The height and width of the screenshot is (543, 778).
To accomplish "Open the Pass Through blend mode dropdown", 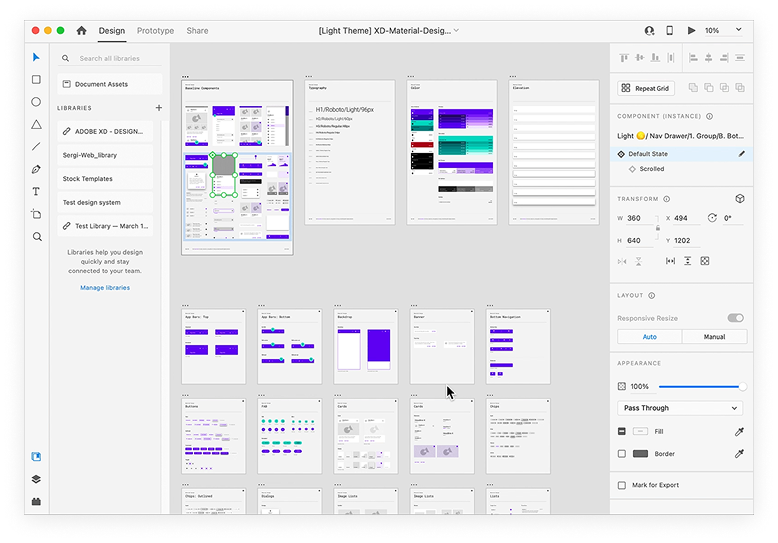I will point(680,408).
